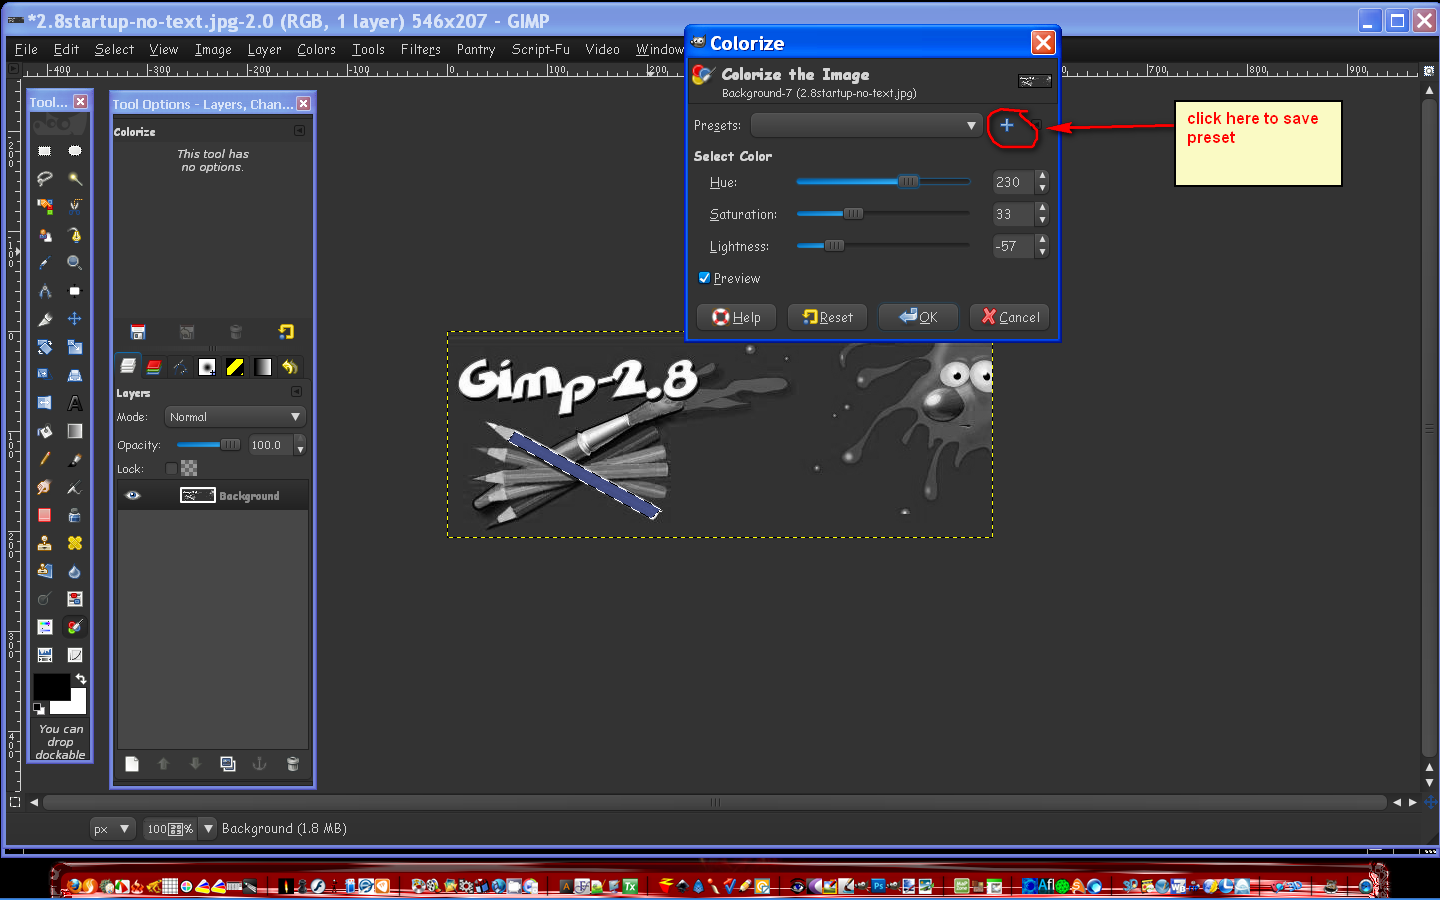1440x900 pixels.
Task: Select the Free Select lasso tool
Action: pyautogui.click(x=45, y=179)
